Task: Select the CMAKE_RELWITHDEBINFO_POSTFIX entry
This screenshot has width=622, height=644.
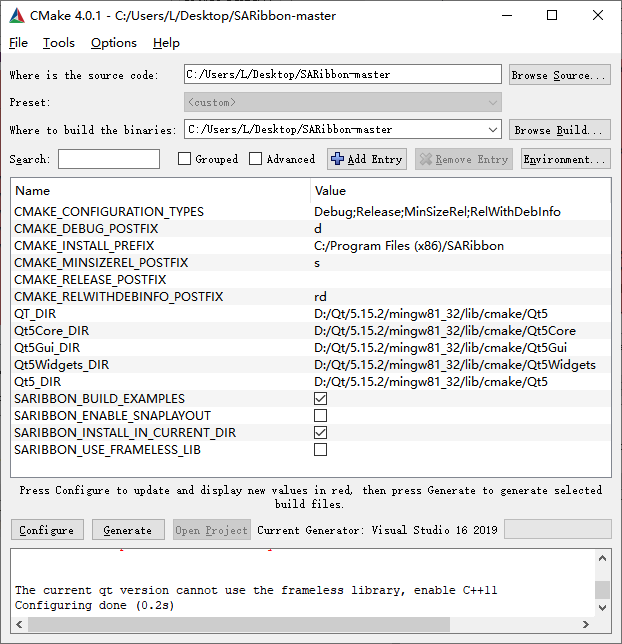Action: 118,297
